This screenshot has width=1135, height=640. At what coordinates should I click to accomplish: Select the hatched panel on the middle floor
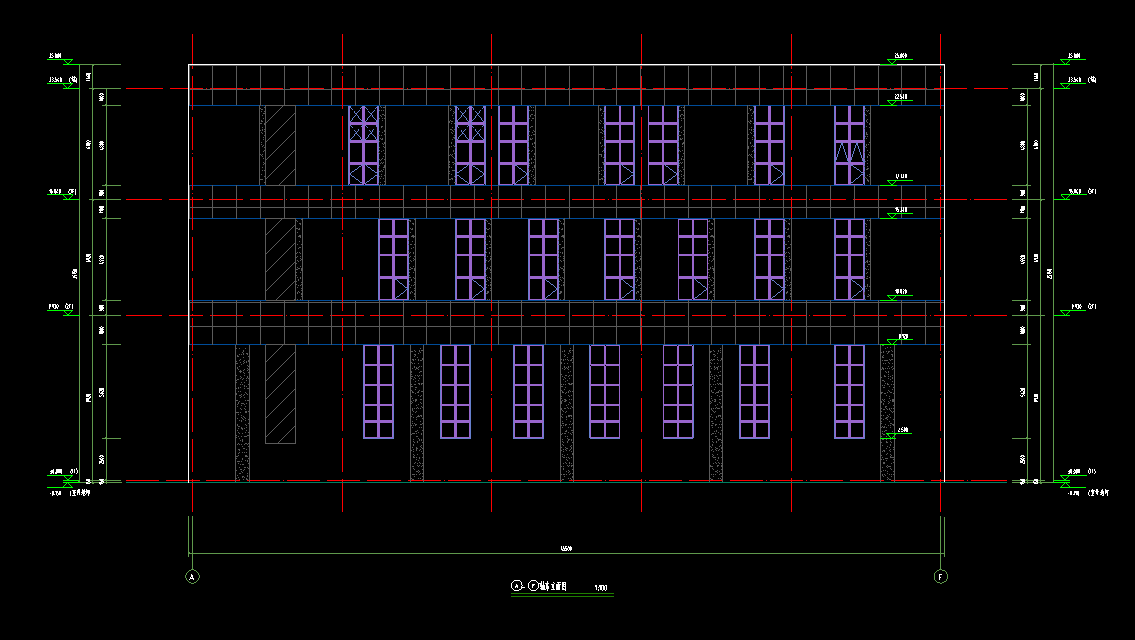pyautogui.click(x=280, y=260)
